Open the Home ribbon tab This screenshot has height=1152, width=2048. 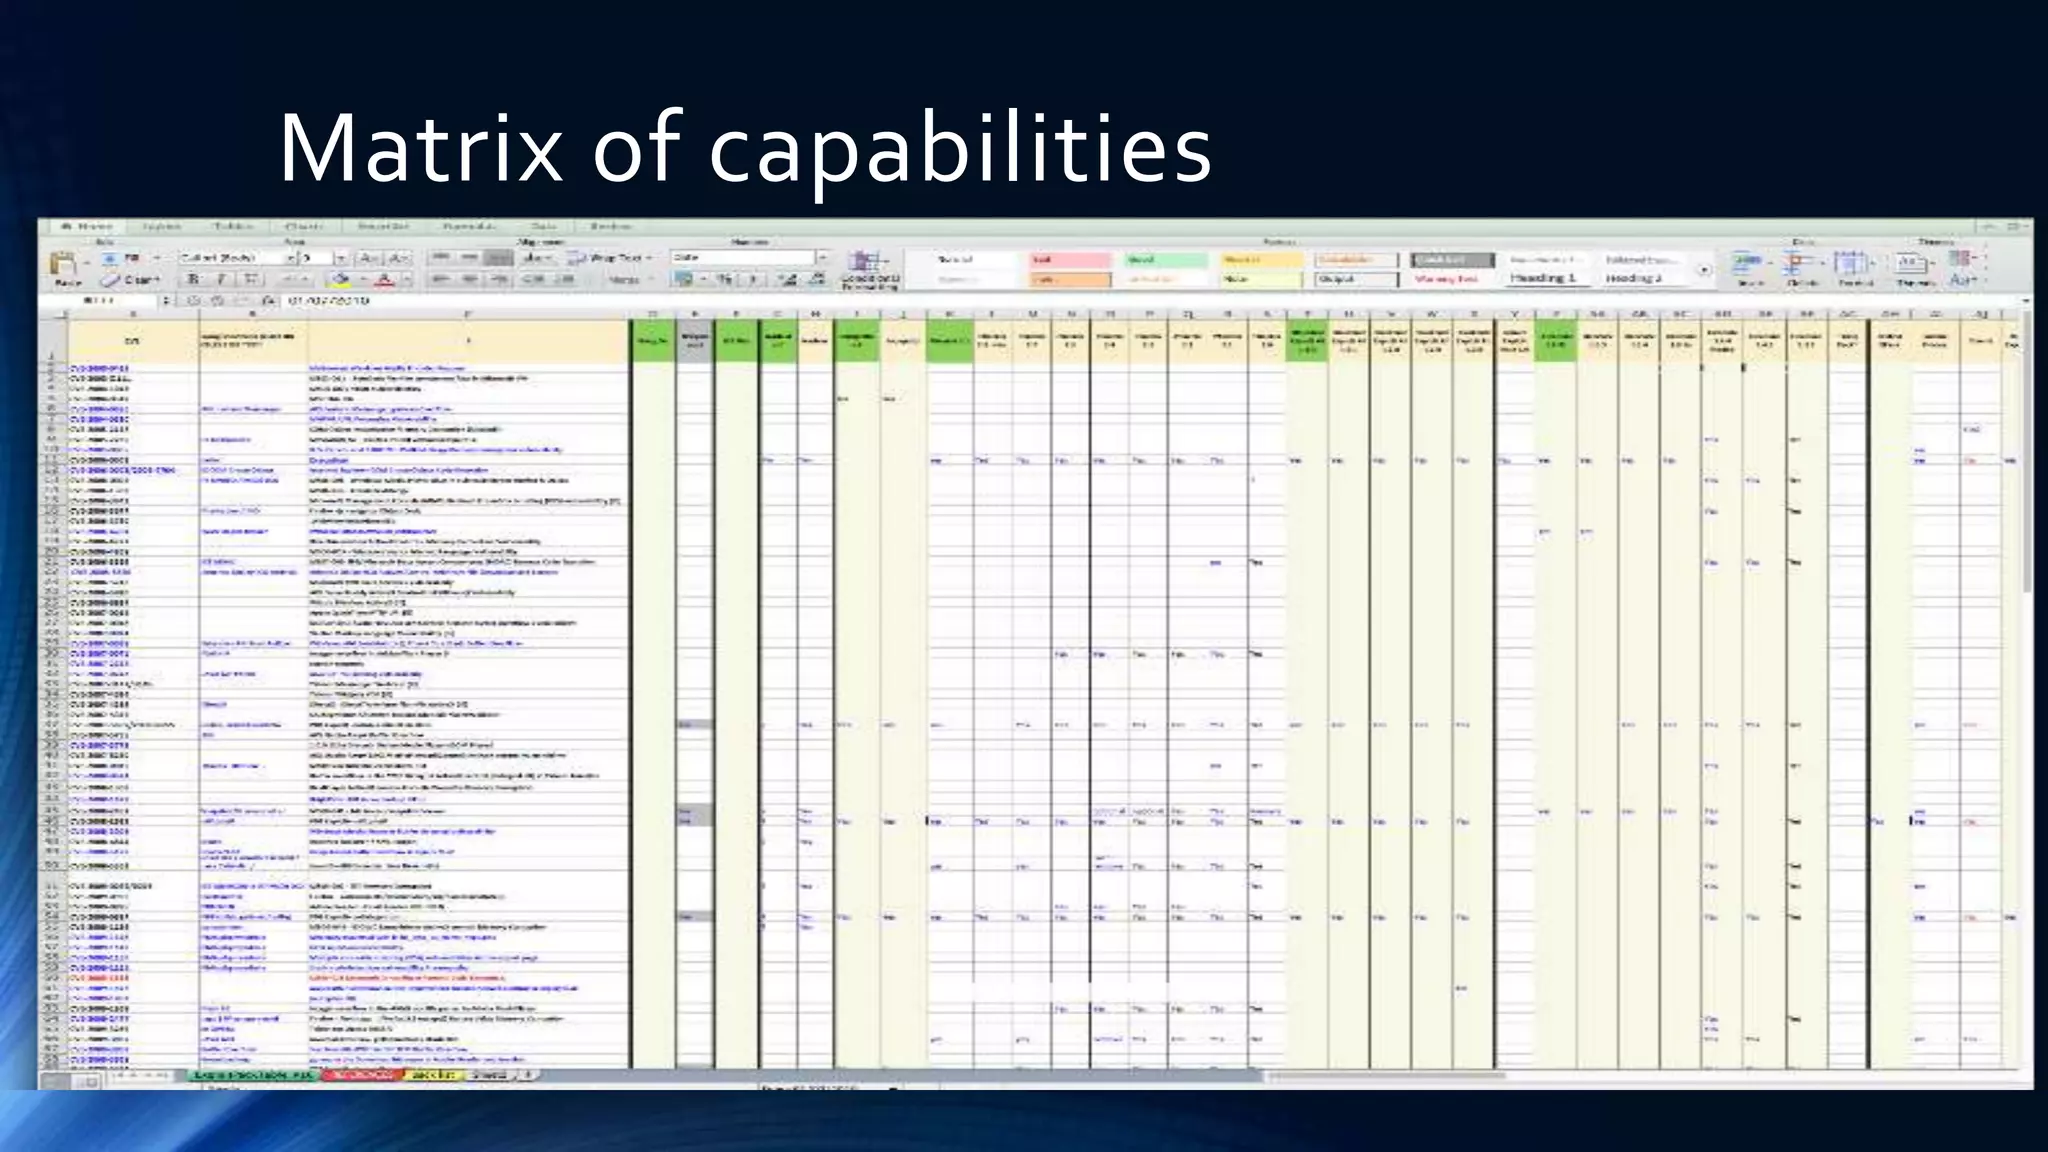[88, 227]
